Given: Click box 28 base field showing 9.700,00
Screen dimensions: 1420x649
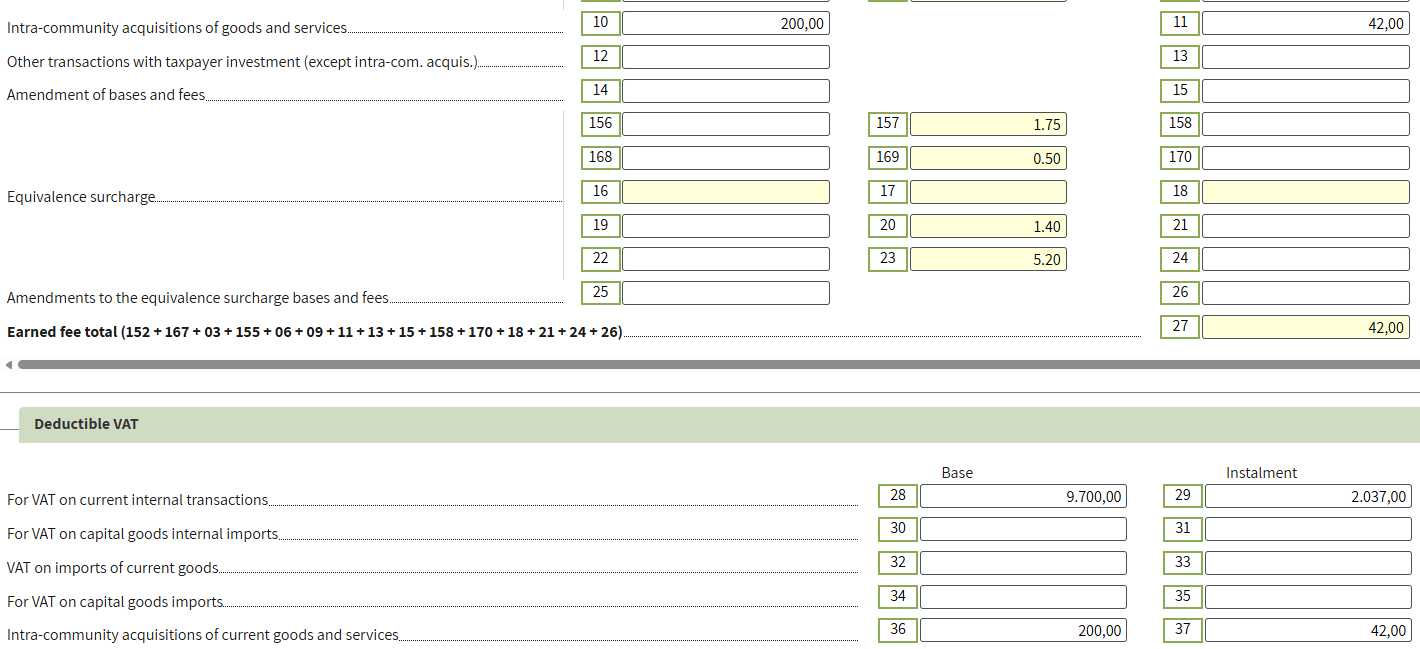Looking at the screenshot, I should pos(1022,496).
